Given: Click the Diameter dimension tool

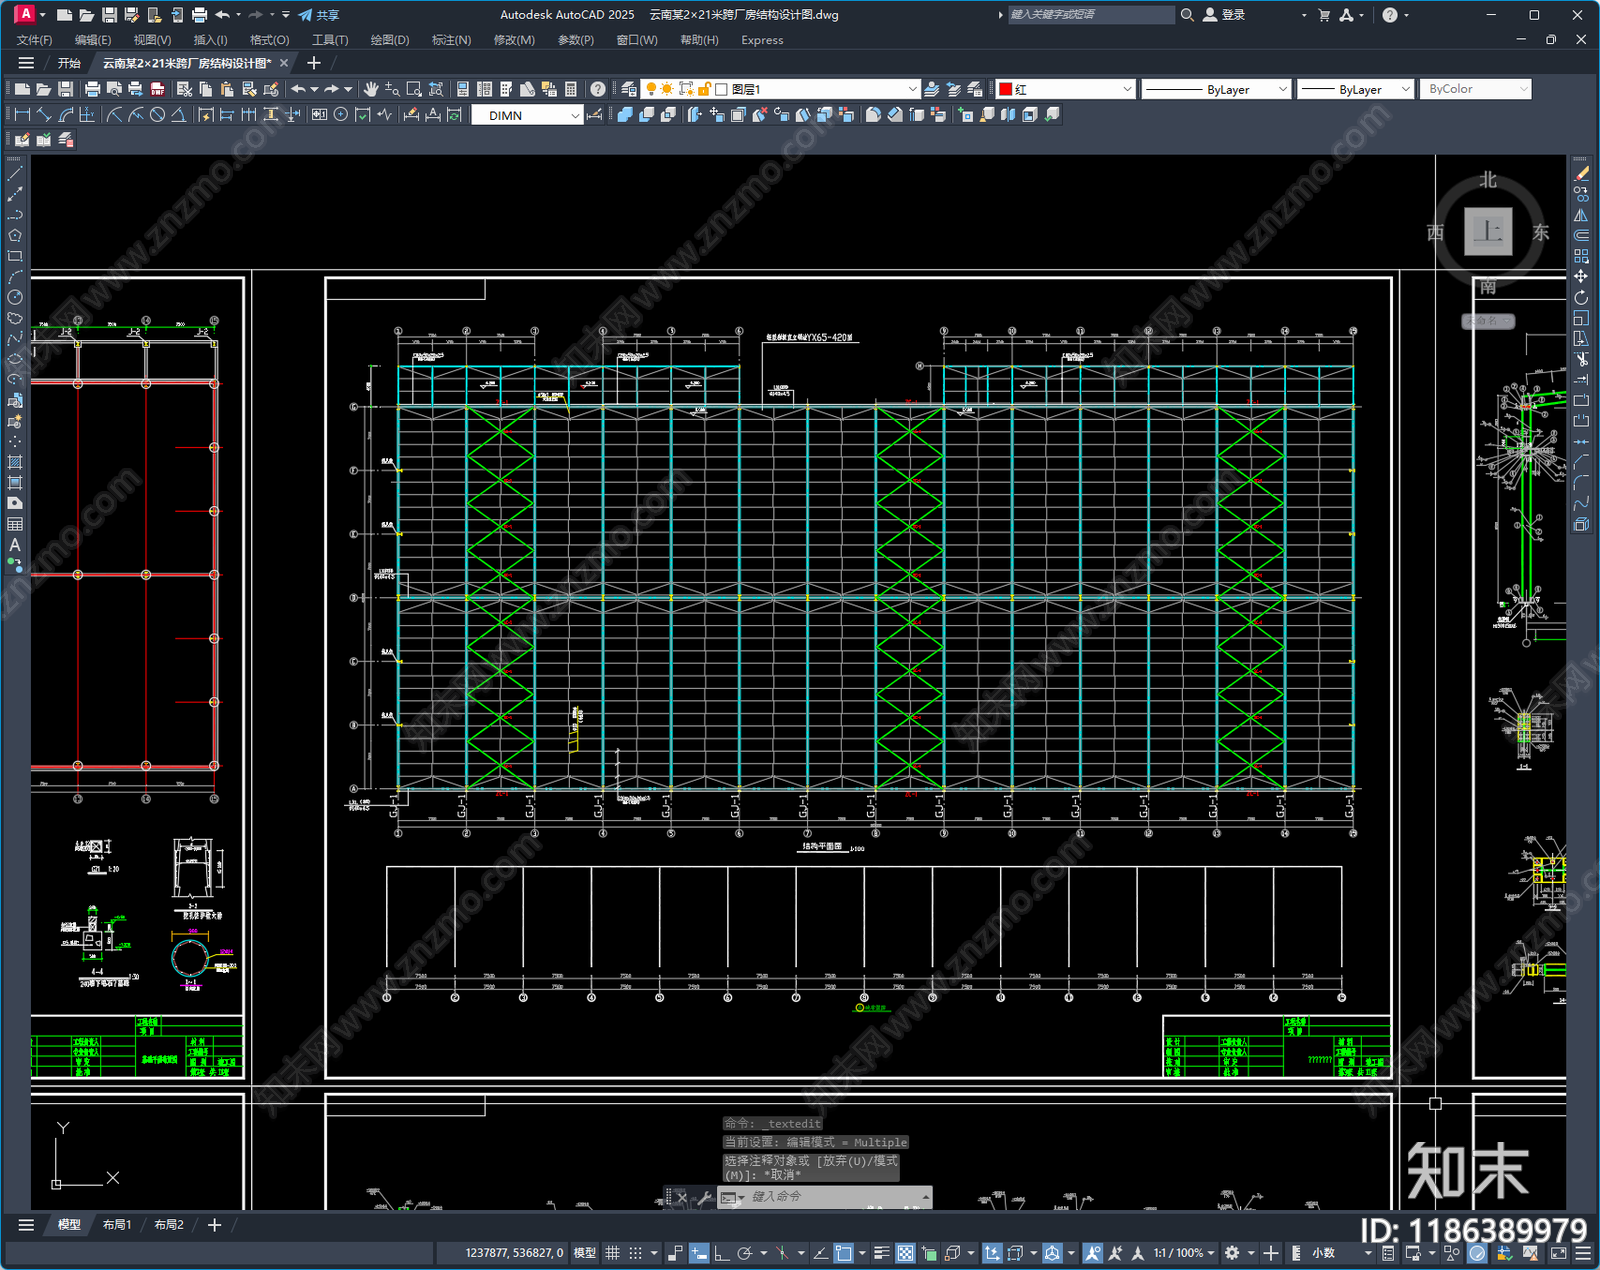Looking at the screenshot, I should click(157, 115).
